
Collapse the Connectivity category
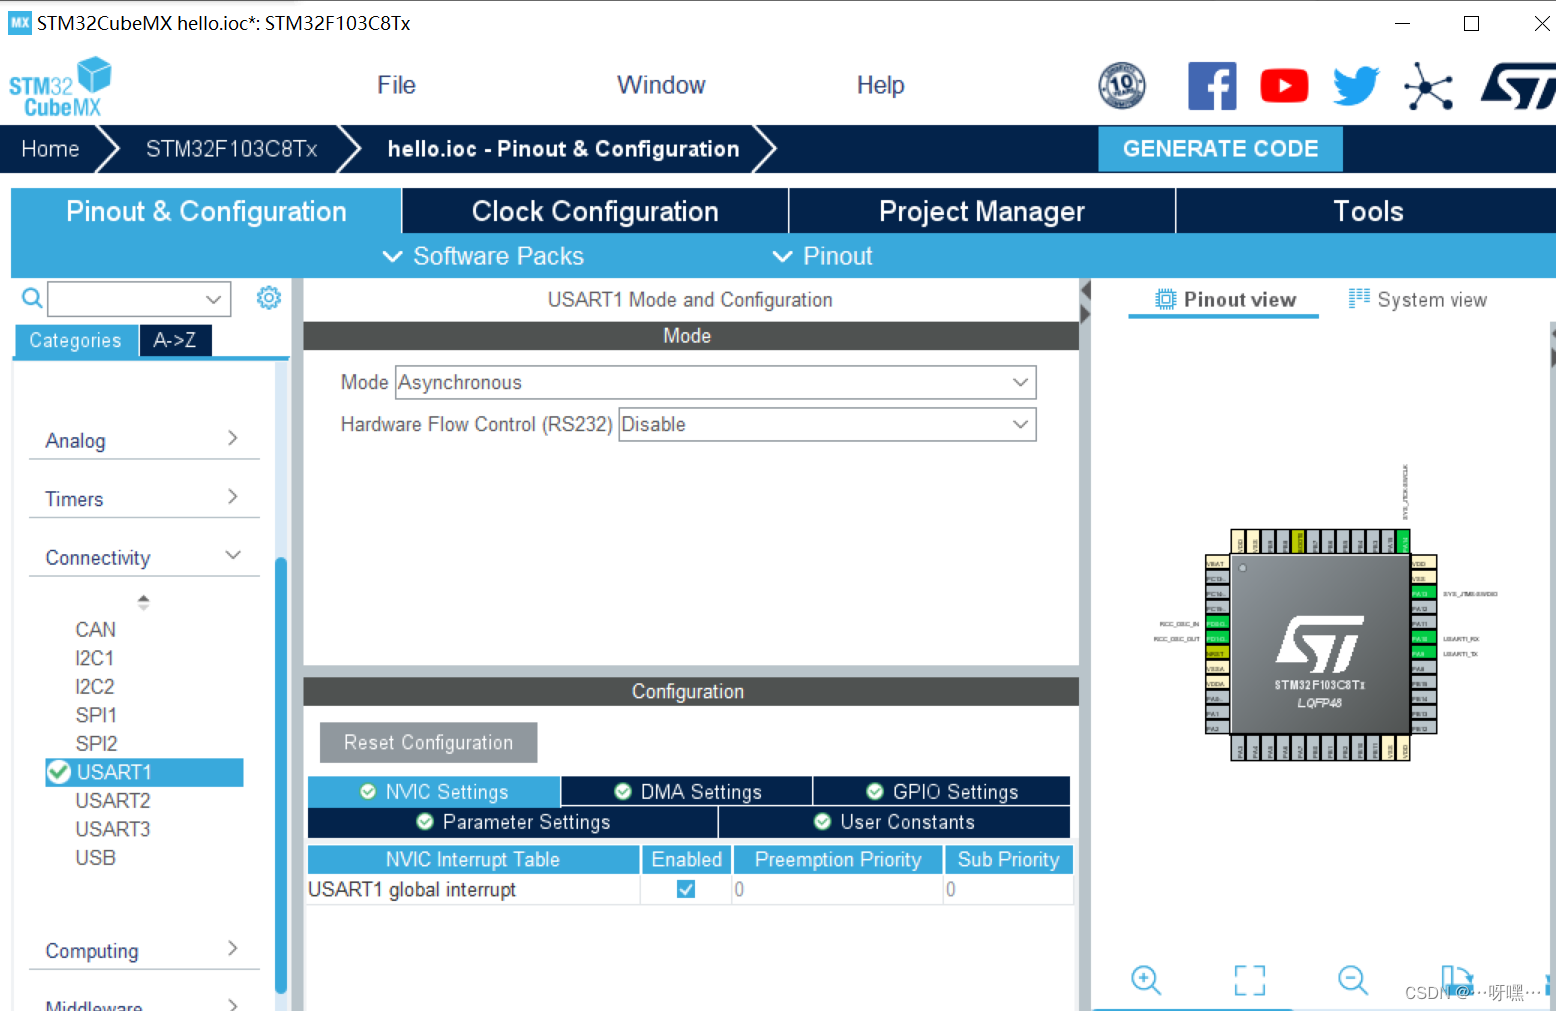pyautogui.click(x=144, y=557)
